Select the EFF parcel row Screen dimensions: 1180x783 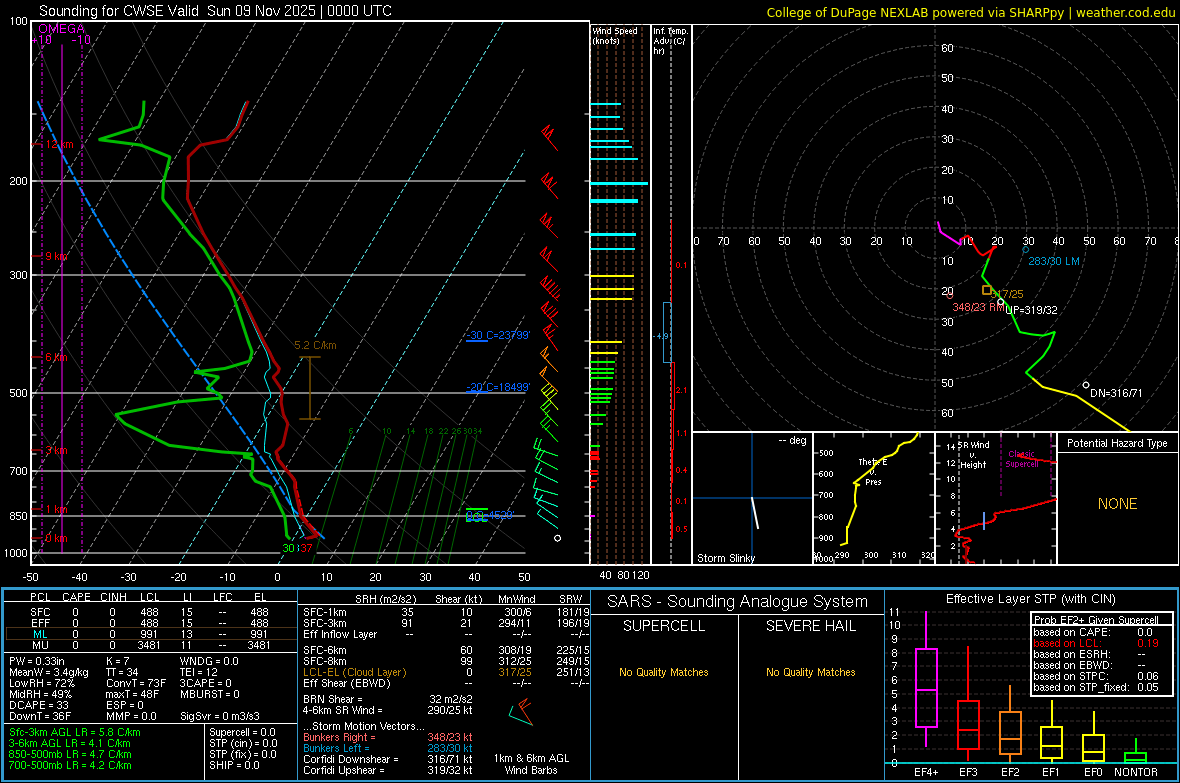point(150,623)
